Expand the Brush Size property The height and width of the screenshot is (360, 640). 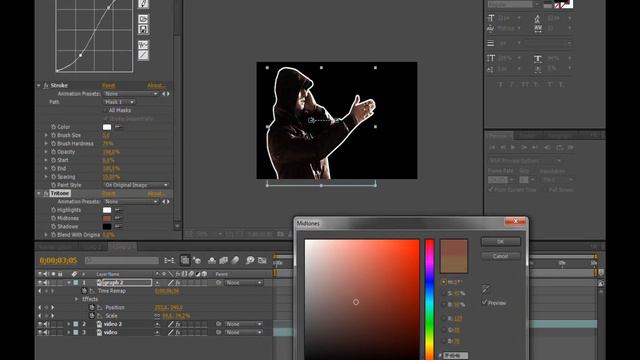tap(46, 135)
